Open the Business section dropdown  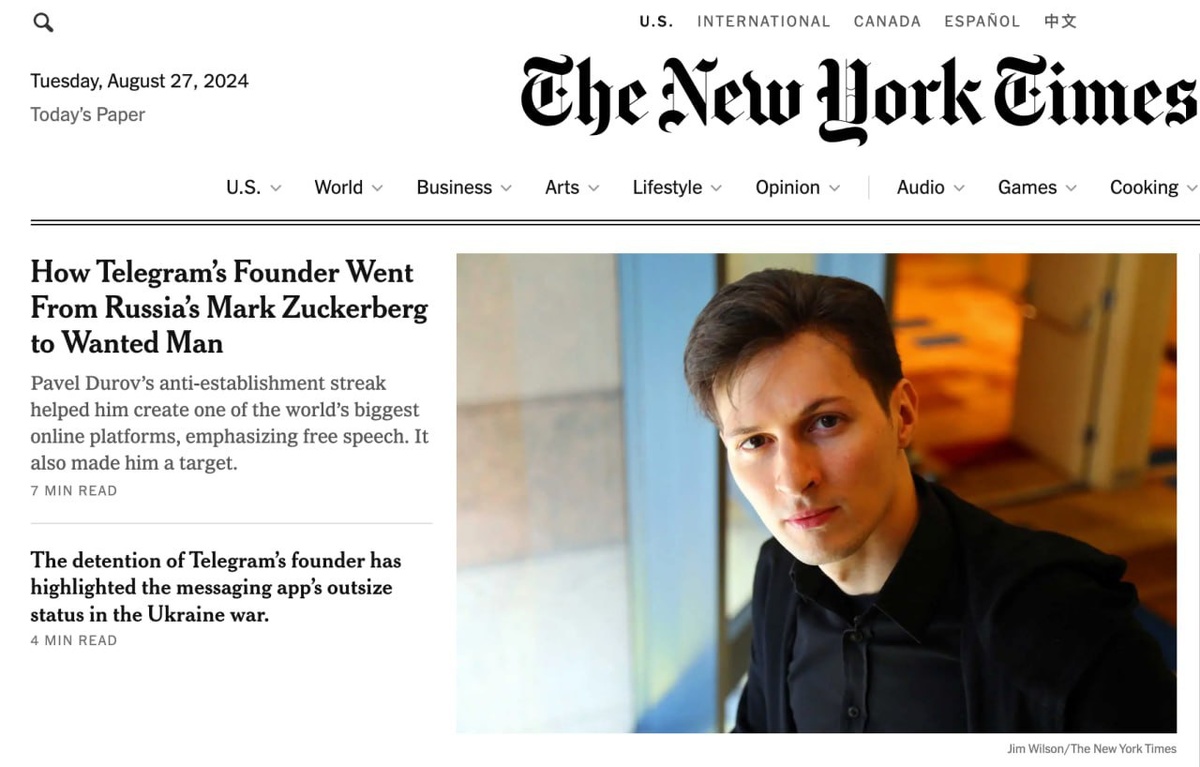click(x=464, y=187)
